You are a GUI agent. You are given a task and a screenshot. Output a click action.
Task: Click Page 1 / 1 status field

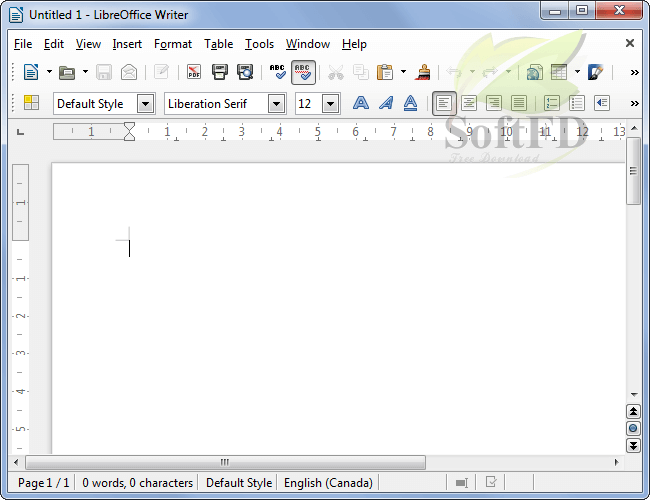tap(44, 483)
